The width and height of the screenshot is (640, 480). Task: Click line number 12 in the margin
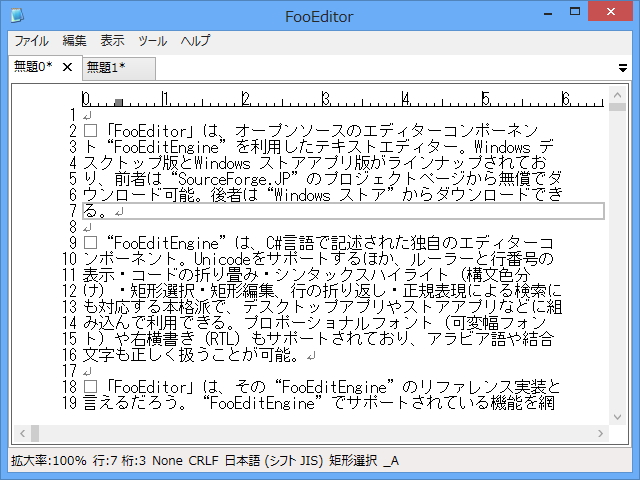click(69, 291)
